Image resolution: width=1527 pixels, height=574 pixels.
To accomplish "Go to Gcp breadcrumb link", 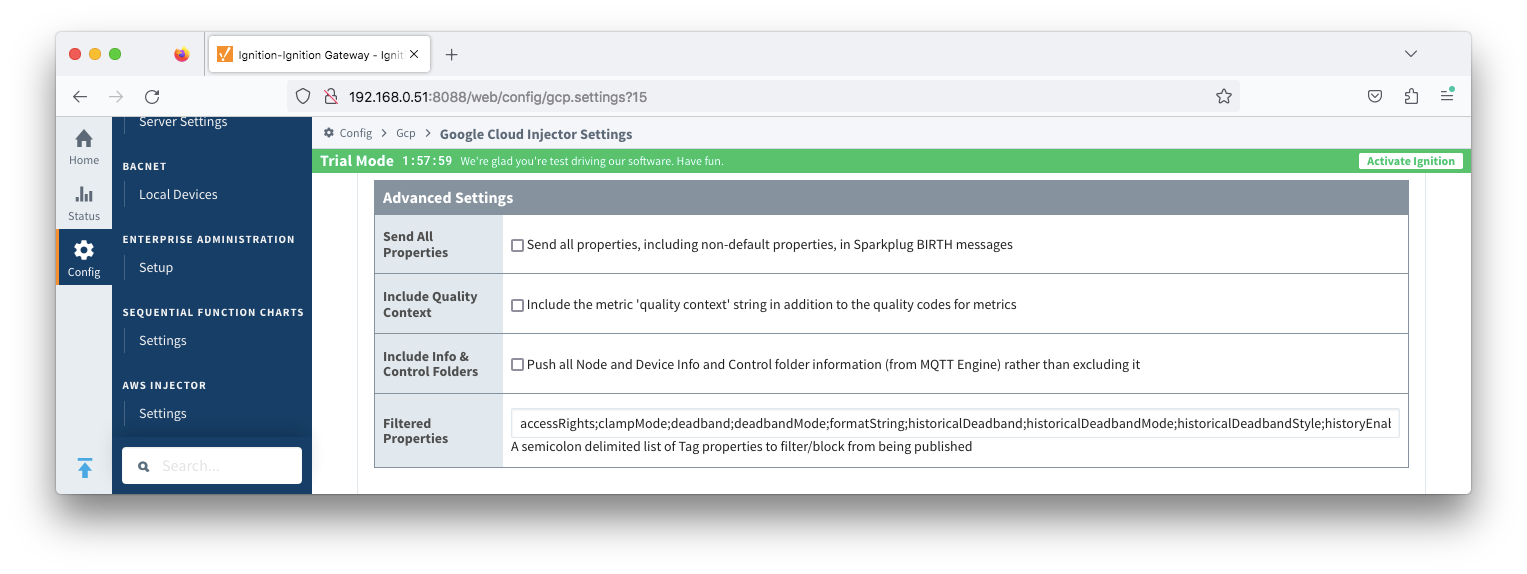I will pos(405,134).
